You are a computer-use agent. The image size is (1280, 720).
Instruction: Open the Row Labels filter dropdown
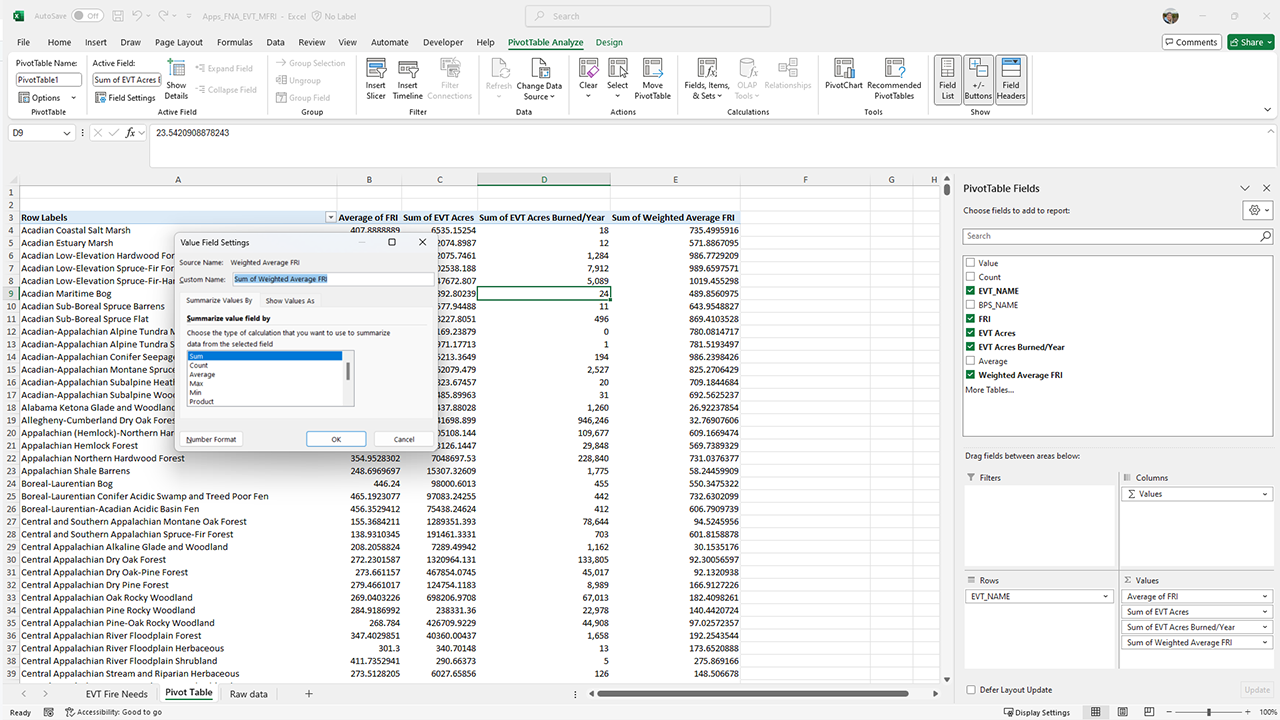331,217
